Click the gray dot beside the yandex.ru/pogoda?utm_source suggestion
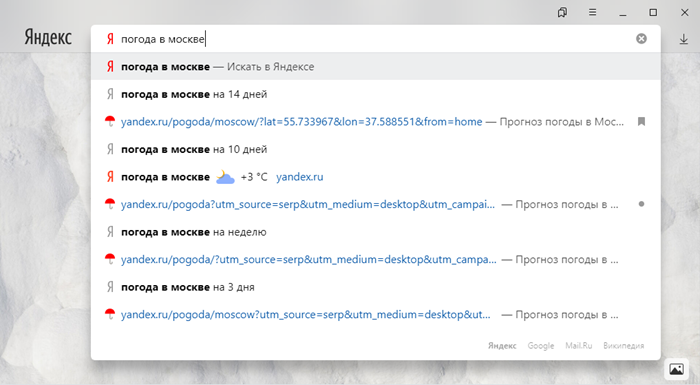The width and height of the screenshot is (700, 385). click(x=642, y=204)
